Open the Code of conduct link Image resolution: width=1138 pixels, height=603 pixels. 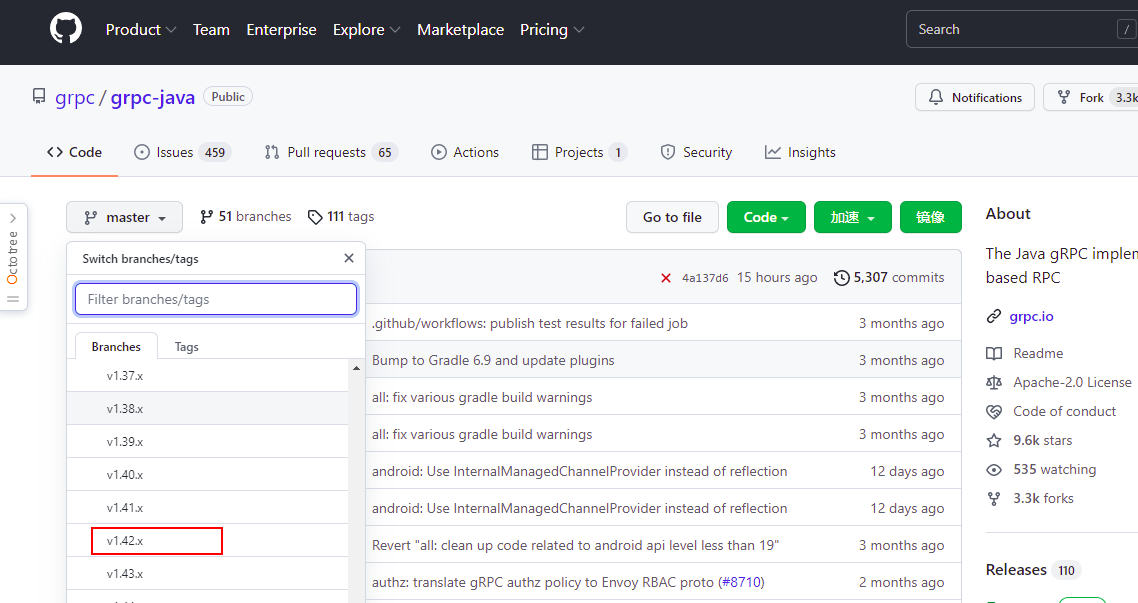click(x=1065, y=411)
